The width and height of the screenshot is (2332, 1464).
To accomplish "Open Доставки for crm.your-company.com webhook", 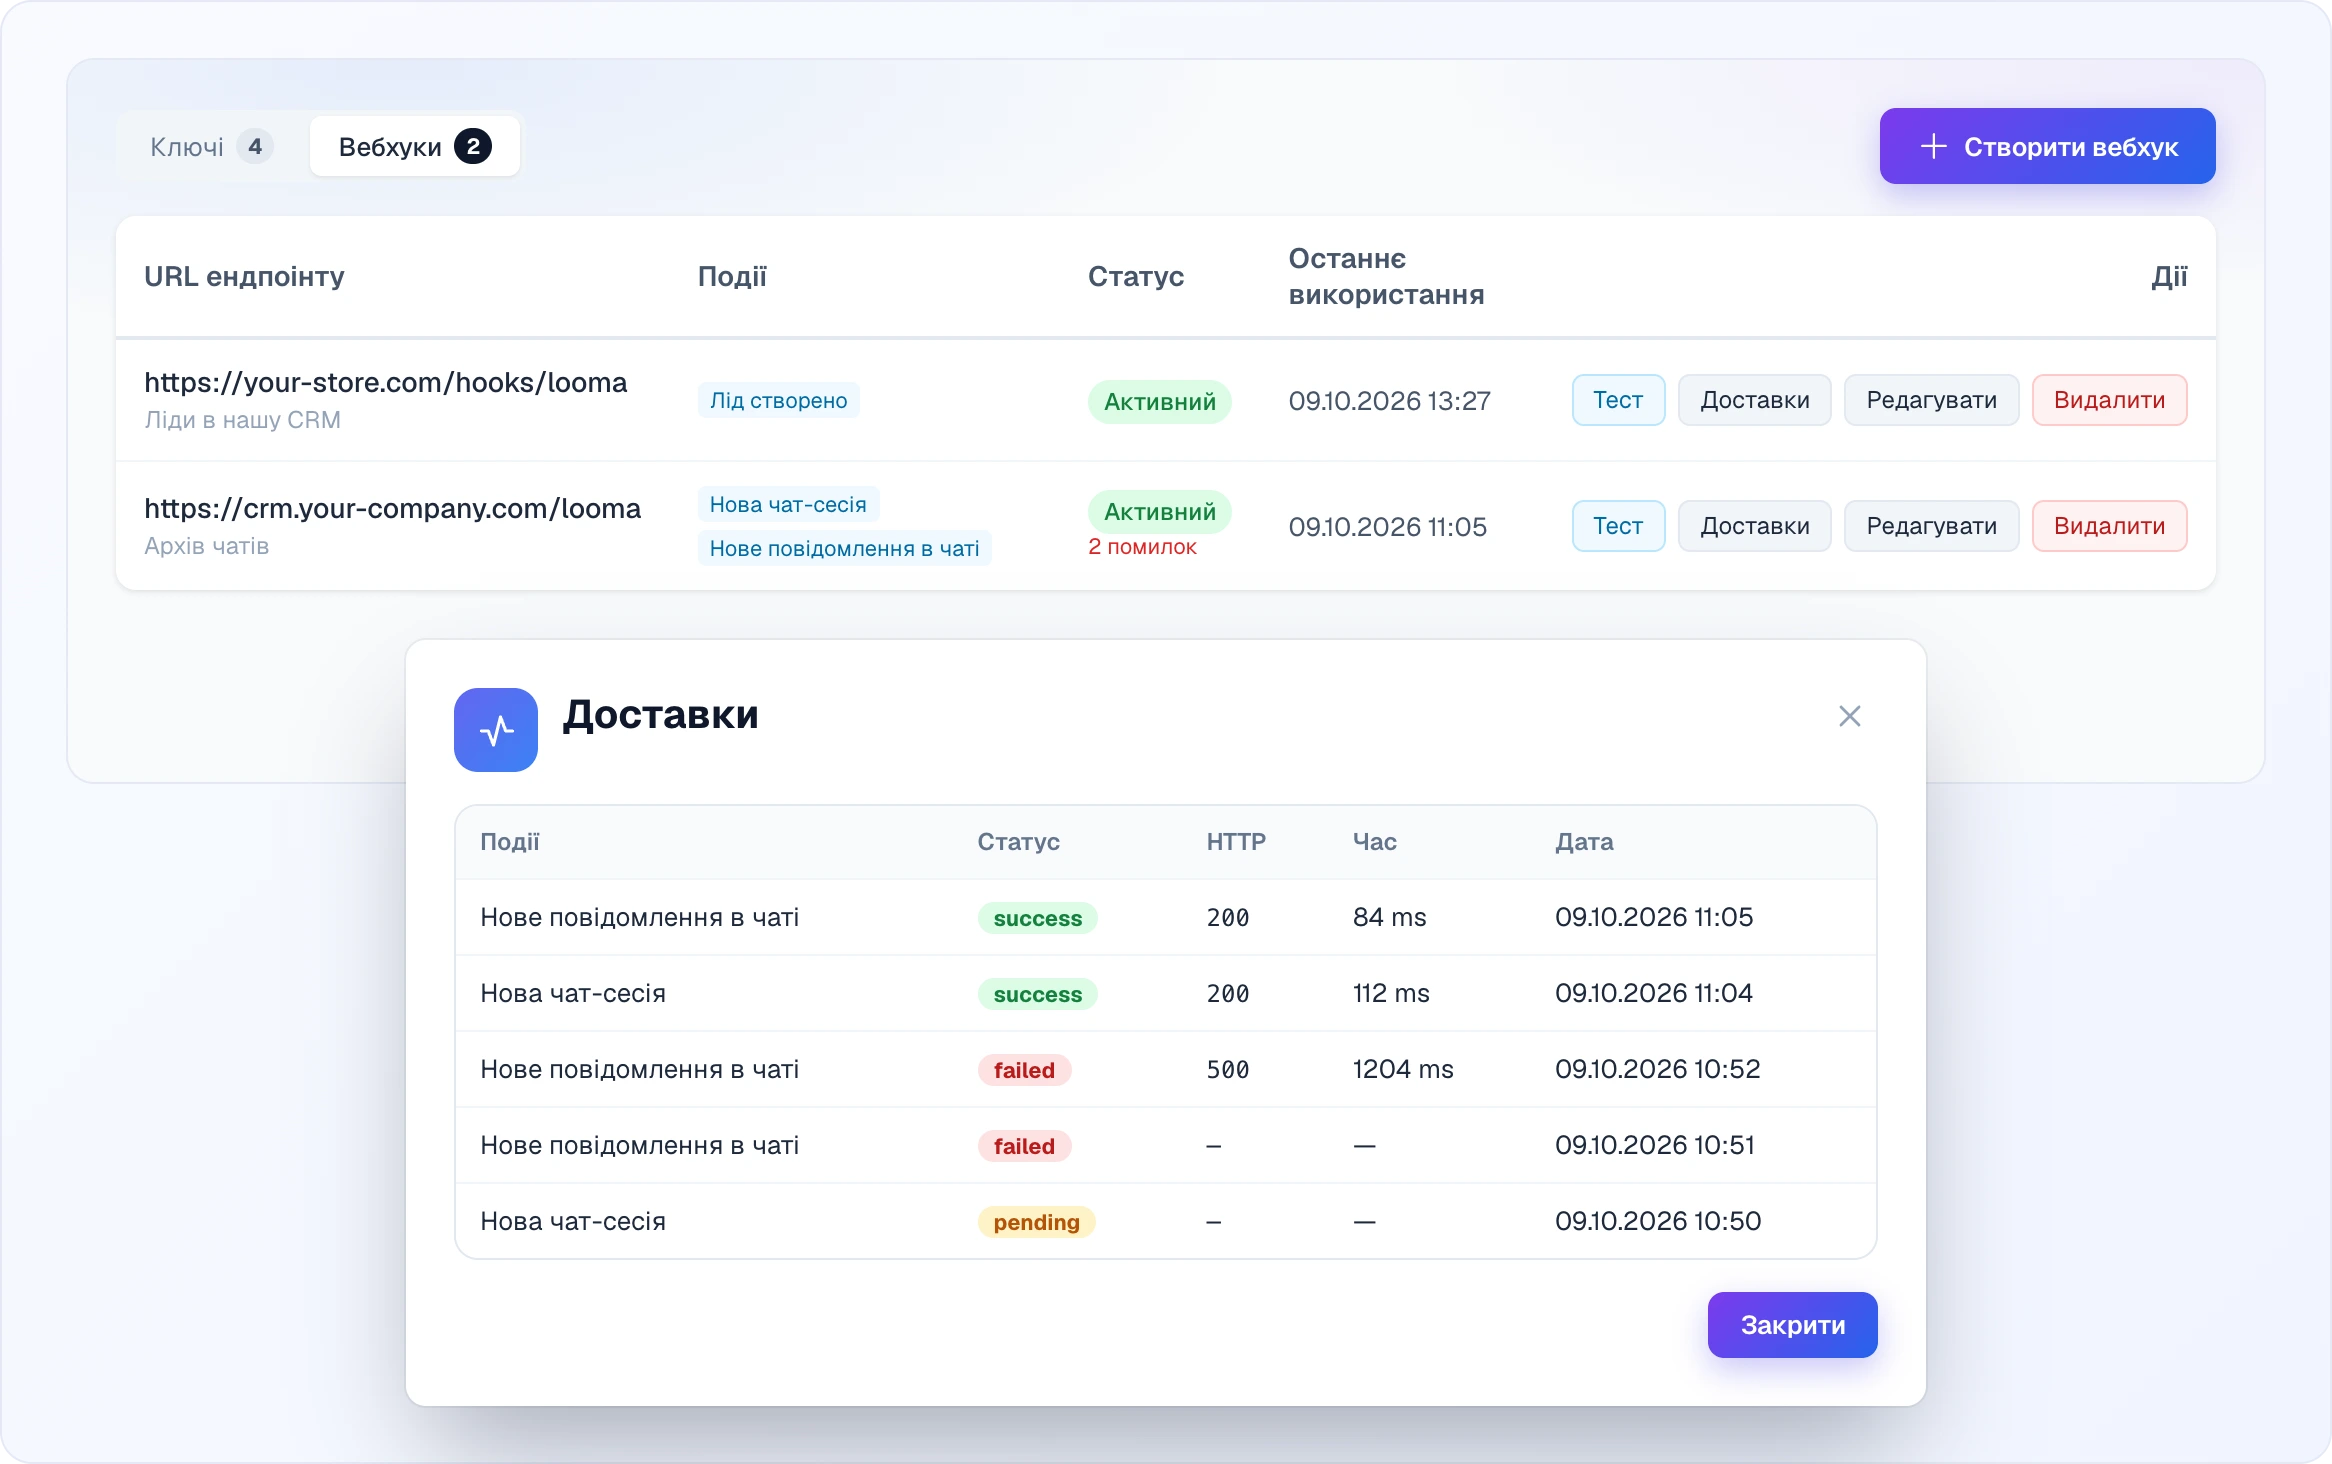I will point(1754,526).
